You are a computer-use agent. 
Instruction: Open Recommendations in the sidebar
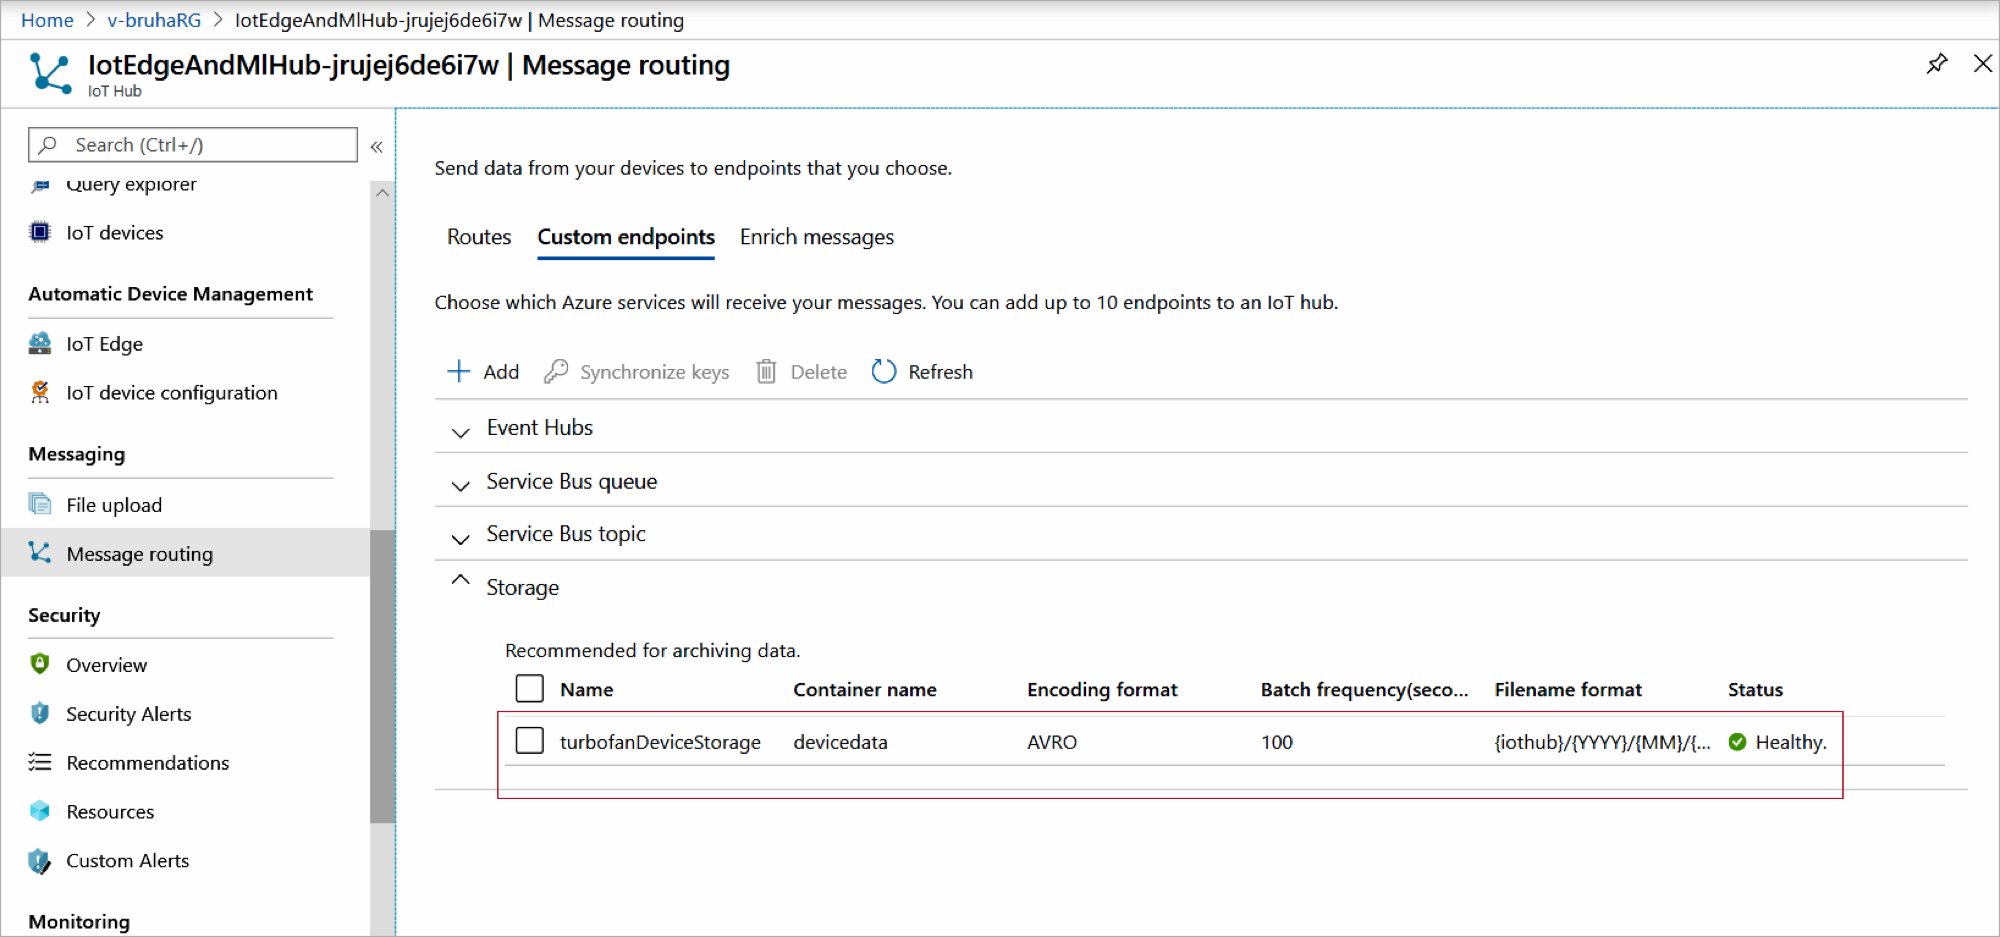(148, 763)
